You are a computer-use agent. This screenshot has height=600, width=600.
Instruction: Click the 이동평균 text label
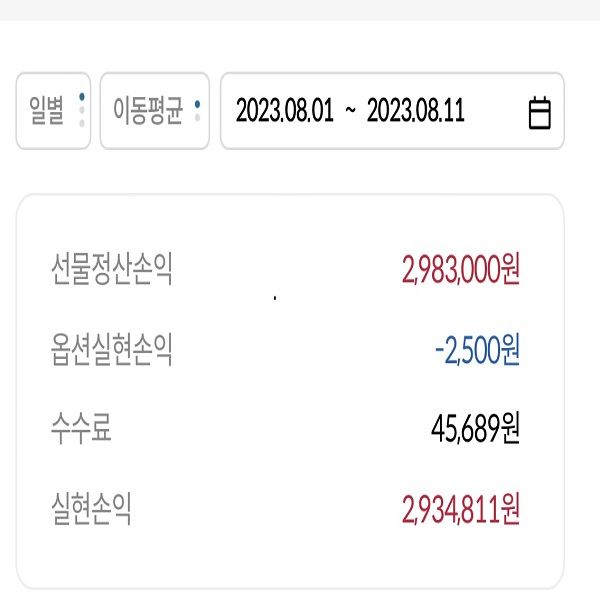[x=146, y=111]
